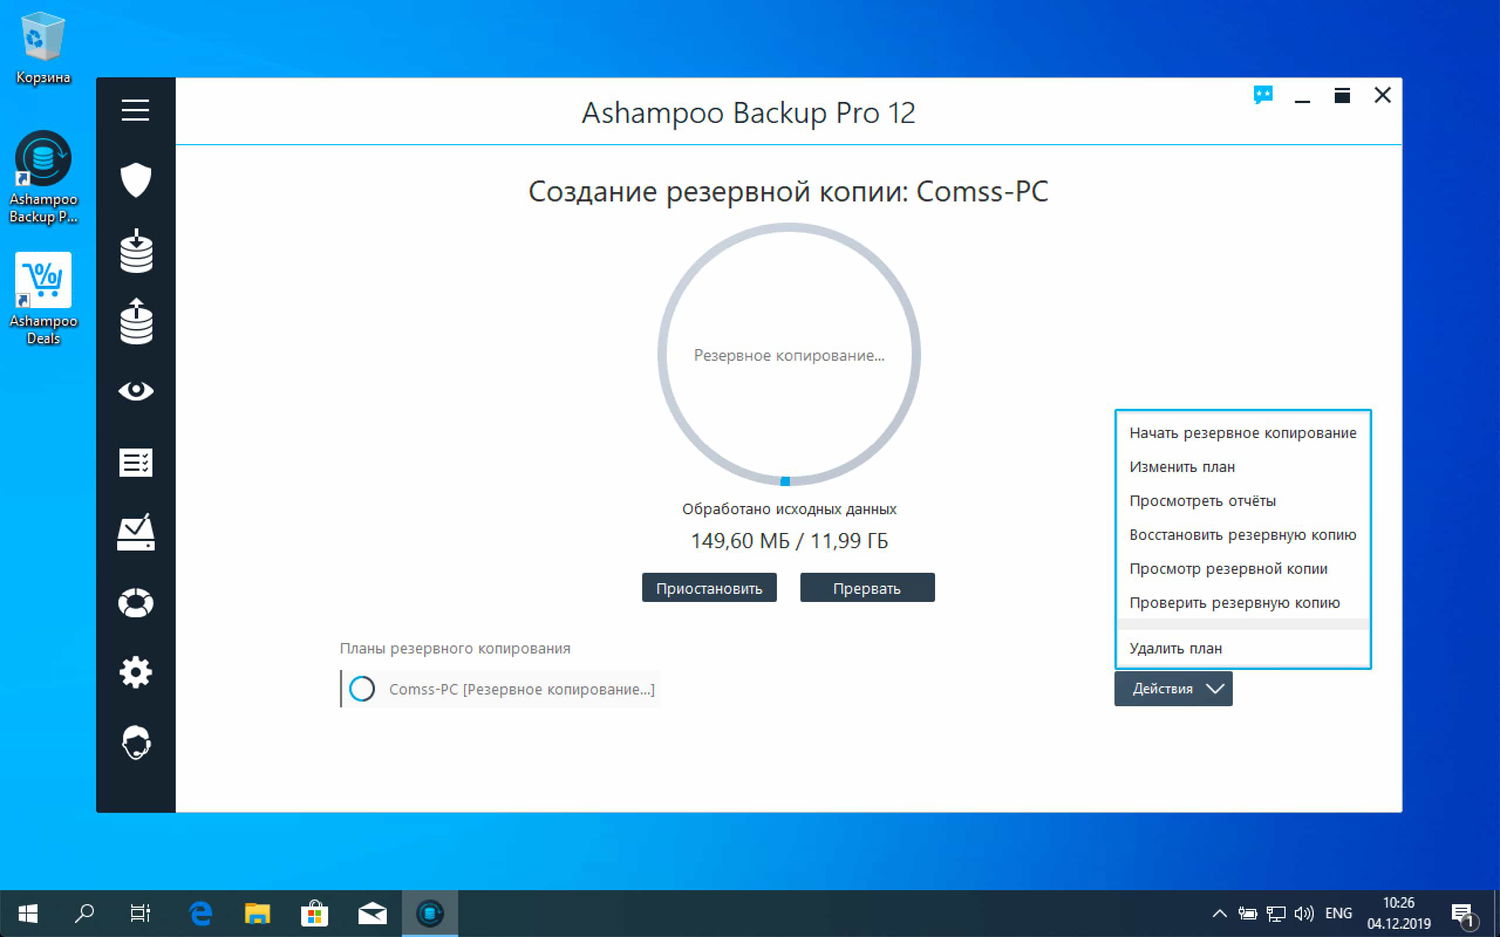1500x937 pixels.
Task: Open the disk check sidebar icon
Action: coord(136,532)
